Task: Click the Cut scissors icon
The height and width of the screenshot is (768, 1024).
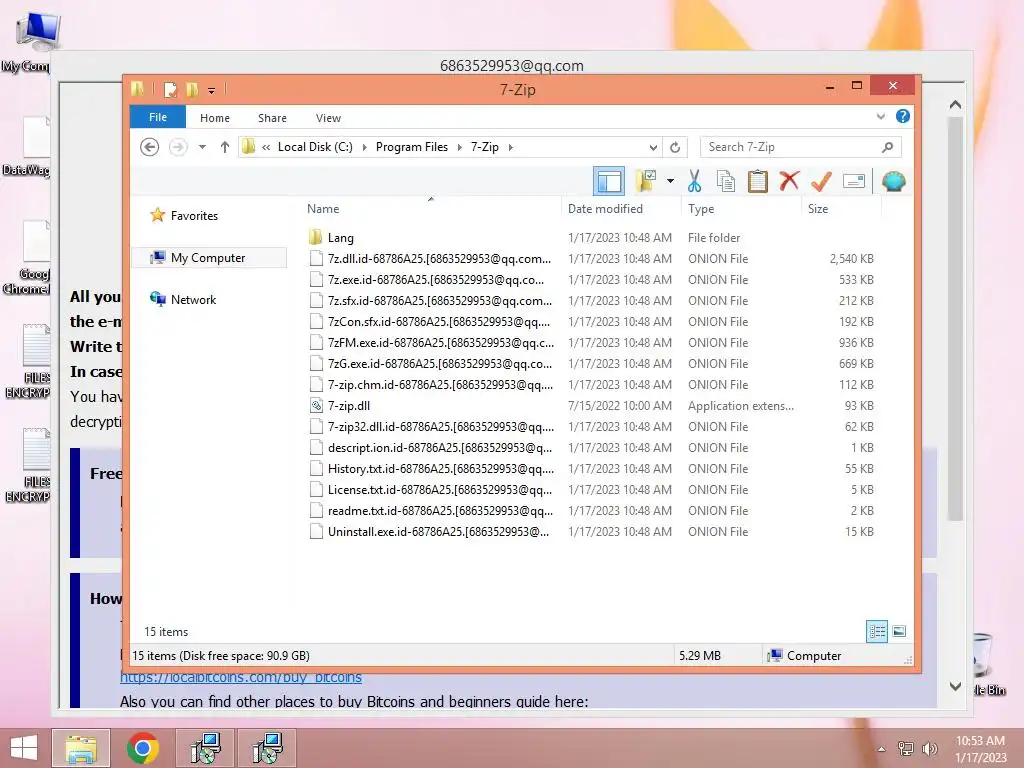Action: click(x=694, y=181)
